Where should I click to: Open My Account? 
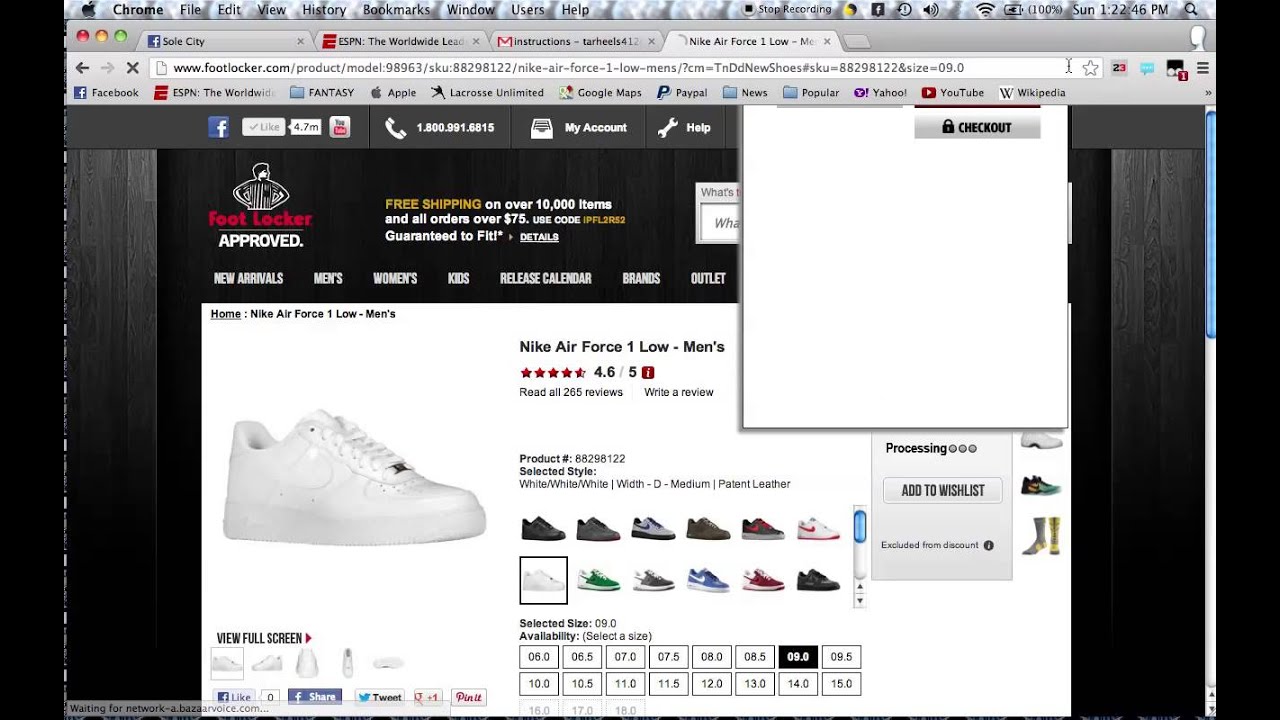coord(579,128)
